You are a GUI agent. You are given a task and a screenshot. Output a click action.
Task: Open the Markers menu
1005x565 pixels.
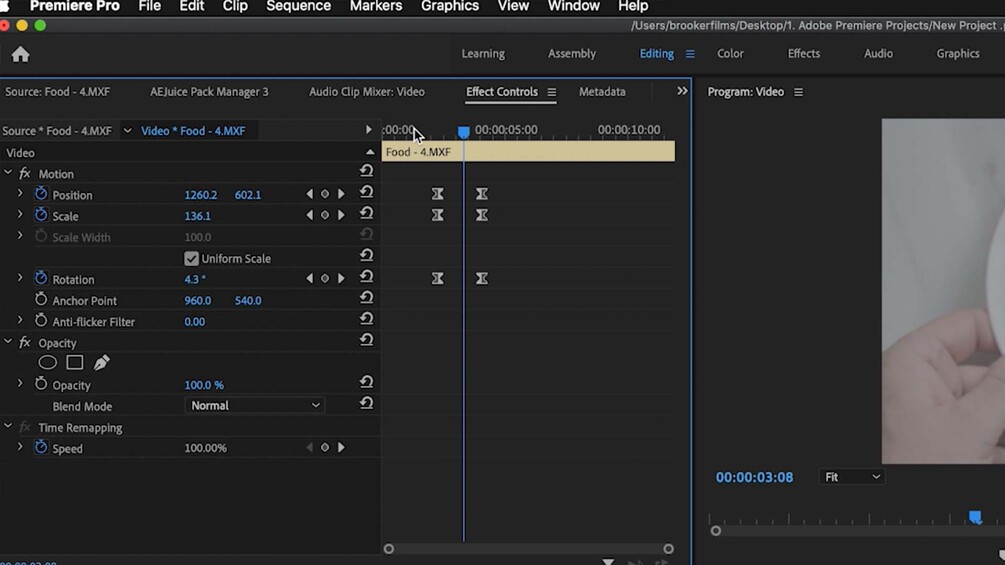coord(376,6)
